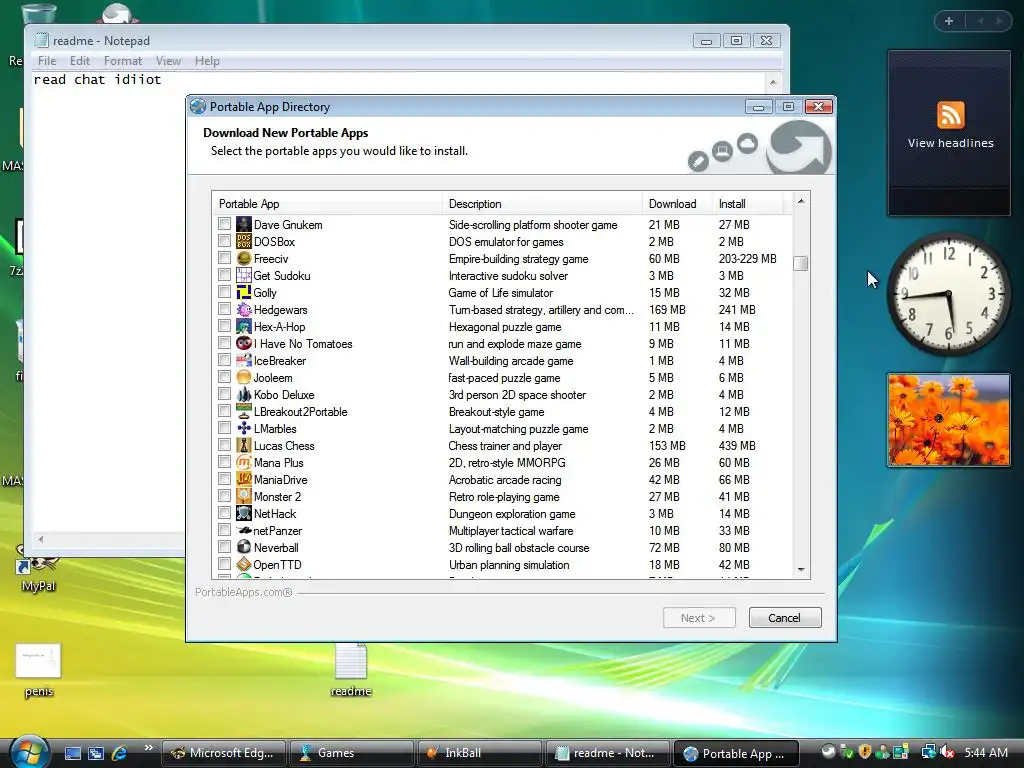The width and height of the screenshot is (1024, 768).
Task: Sort list by the Portable App column header
Action: pyautogui.click(x=327, y=204)
